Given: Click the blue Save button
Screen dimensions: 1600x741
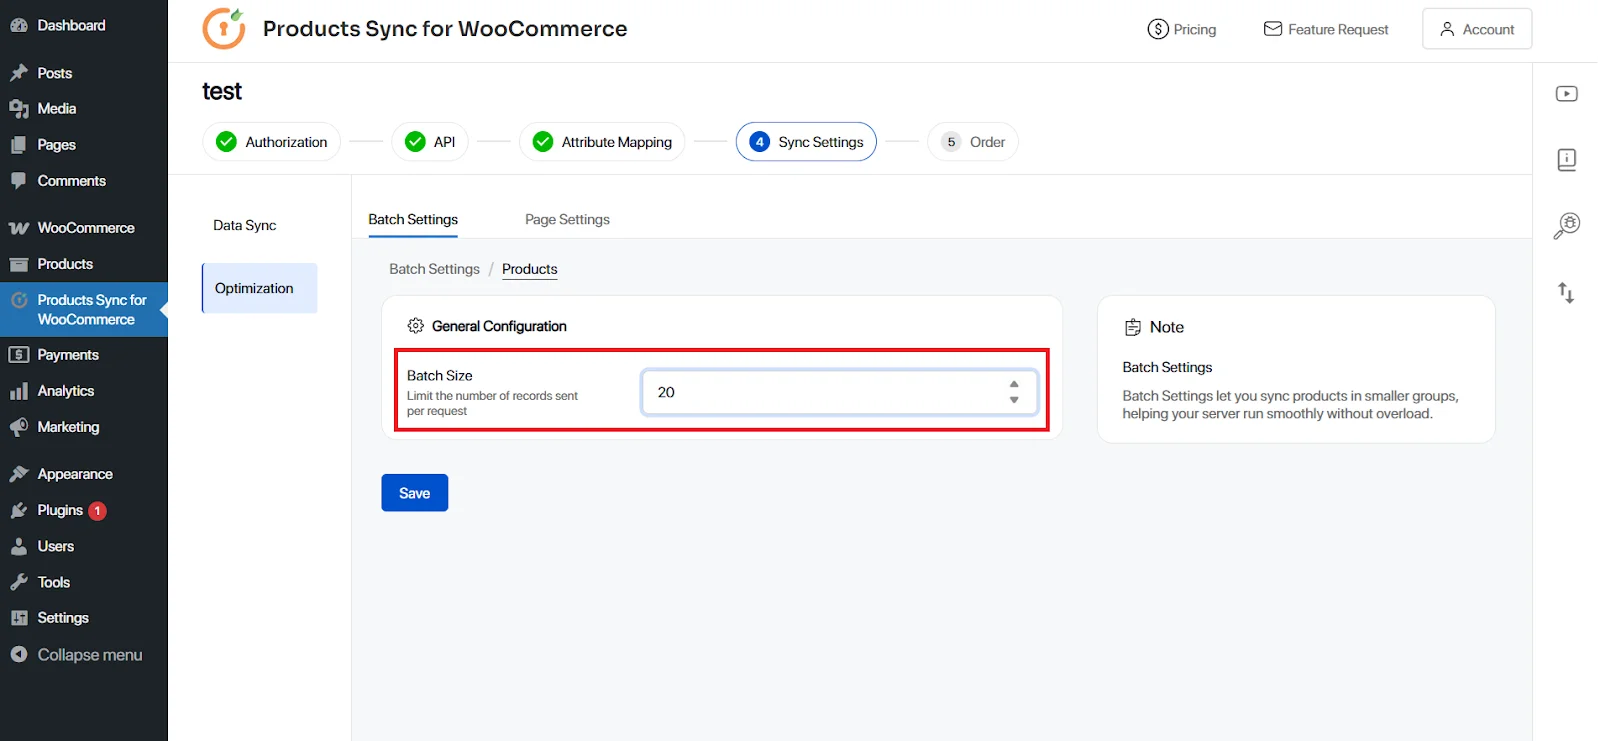Looking at the screenshot, I should coord(415,493).
